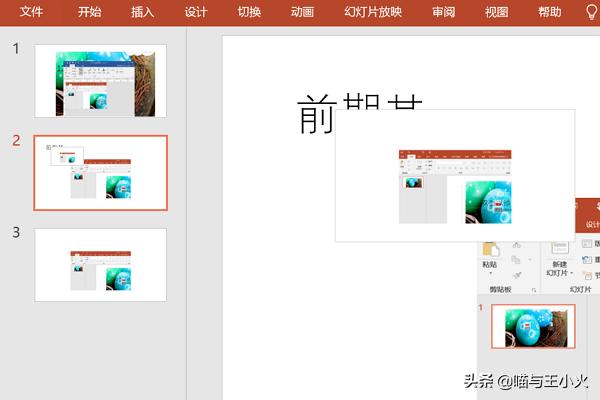Screen dimensions: 600x400
Task: Click the Paste (粘贴) clipboard icon
Action: pyautogui.click(x=490, y=249)
